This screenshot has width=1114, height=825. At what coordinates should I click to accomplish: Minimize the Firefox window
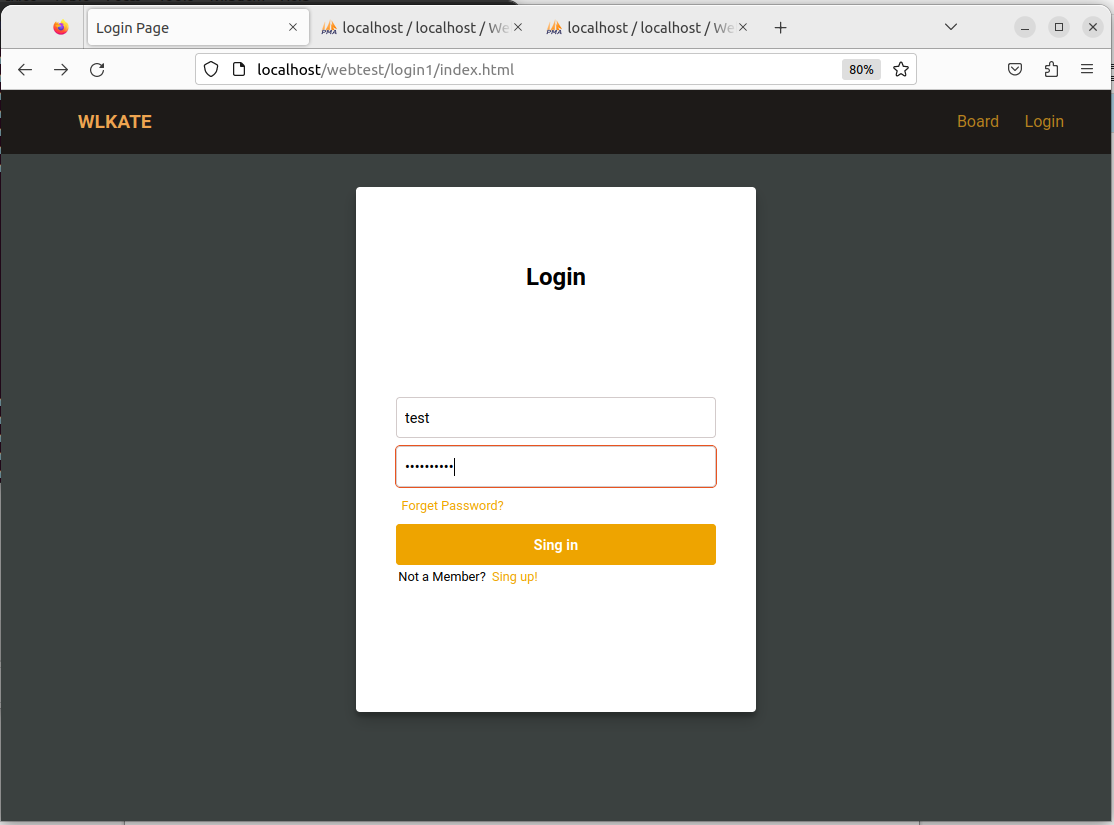1024,28
